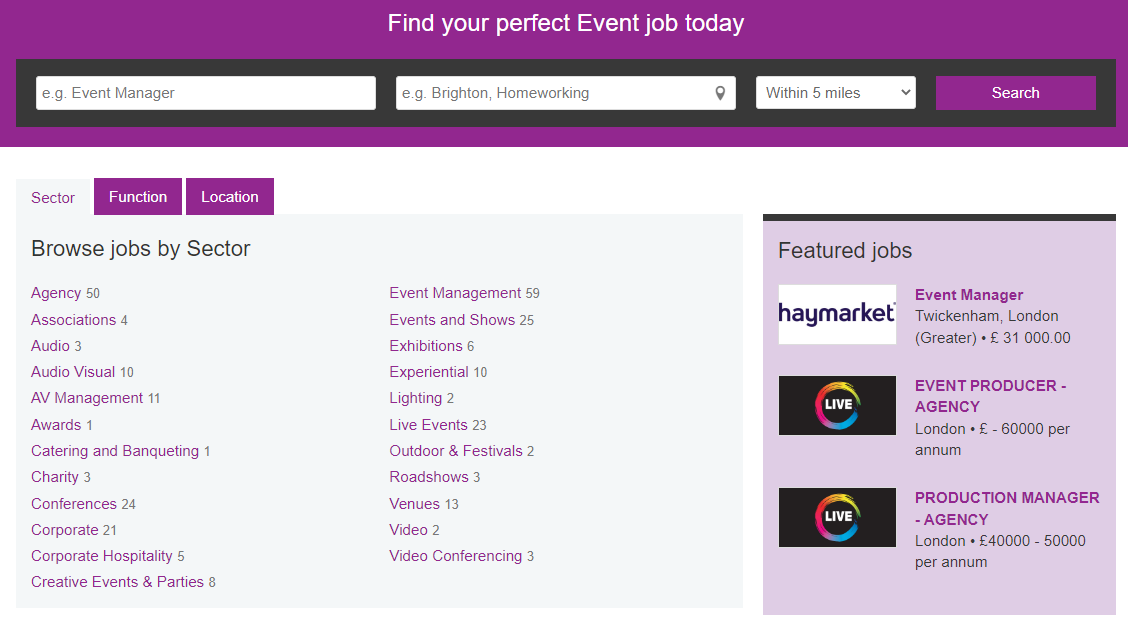Open Creative Events & Parties jobs
Screen dimensions: 1128x623
(113, 581)
